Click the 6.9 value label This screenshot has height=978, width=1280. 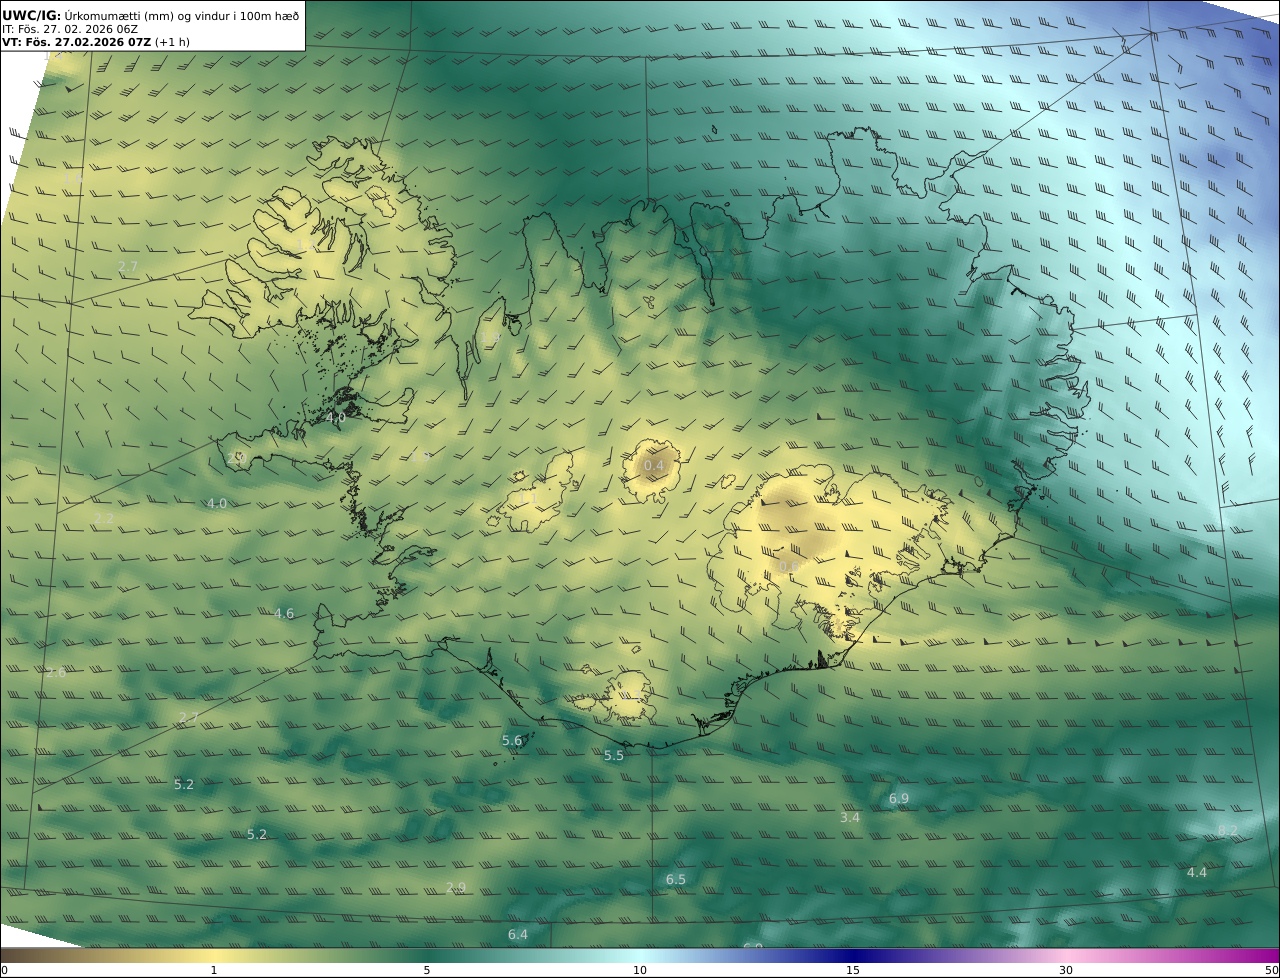(899, 798)
